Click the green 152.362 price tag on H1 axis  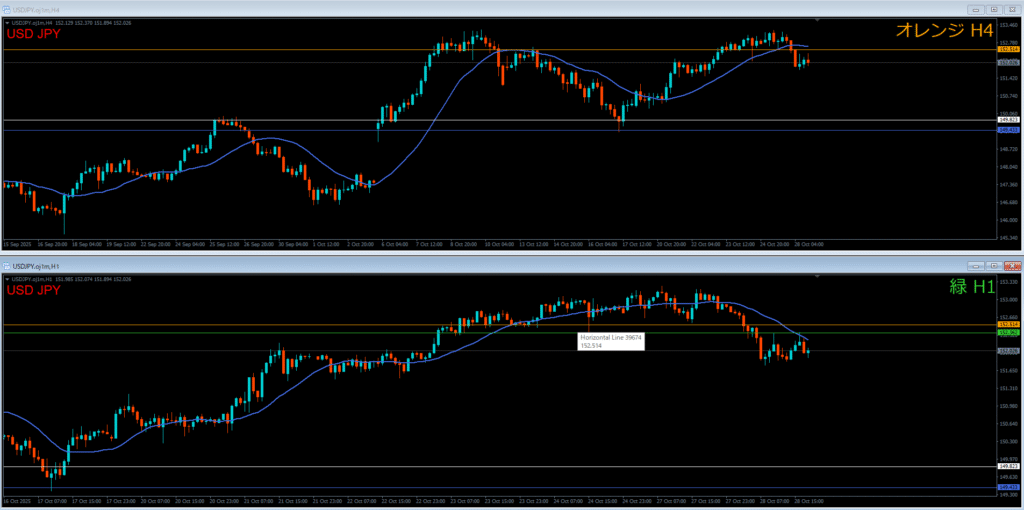[x=1008, y=333]
